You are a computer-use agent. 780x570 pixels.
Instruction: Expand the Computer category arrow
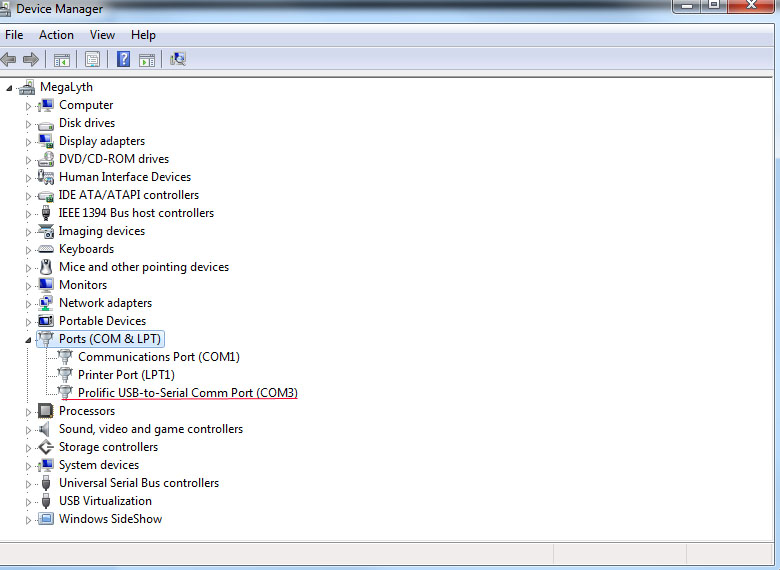28,106
